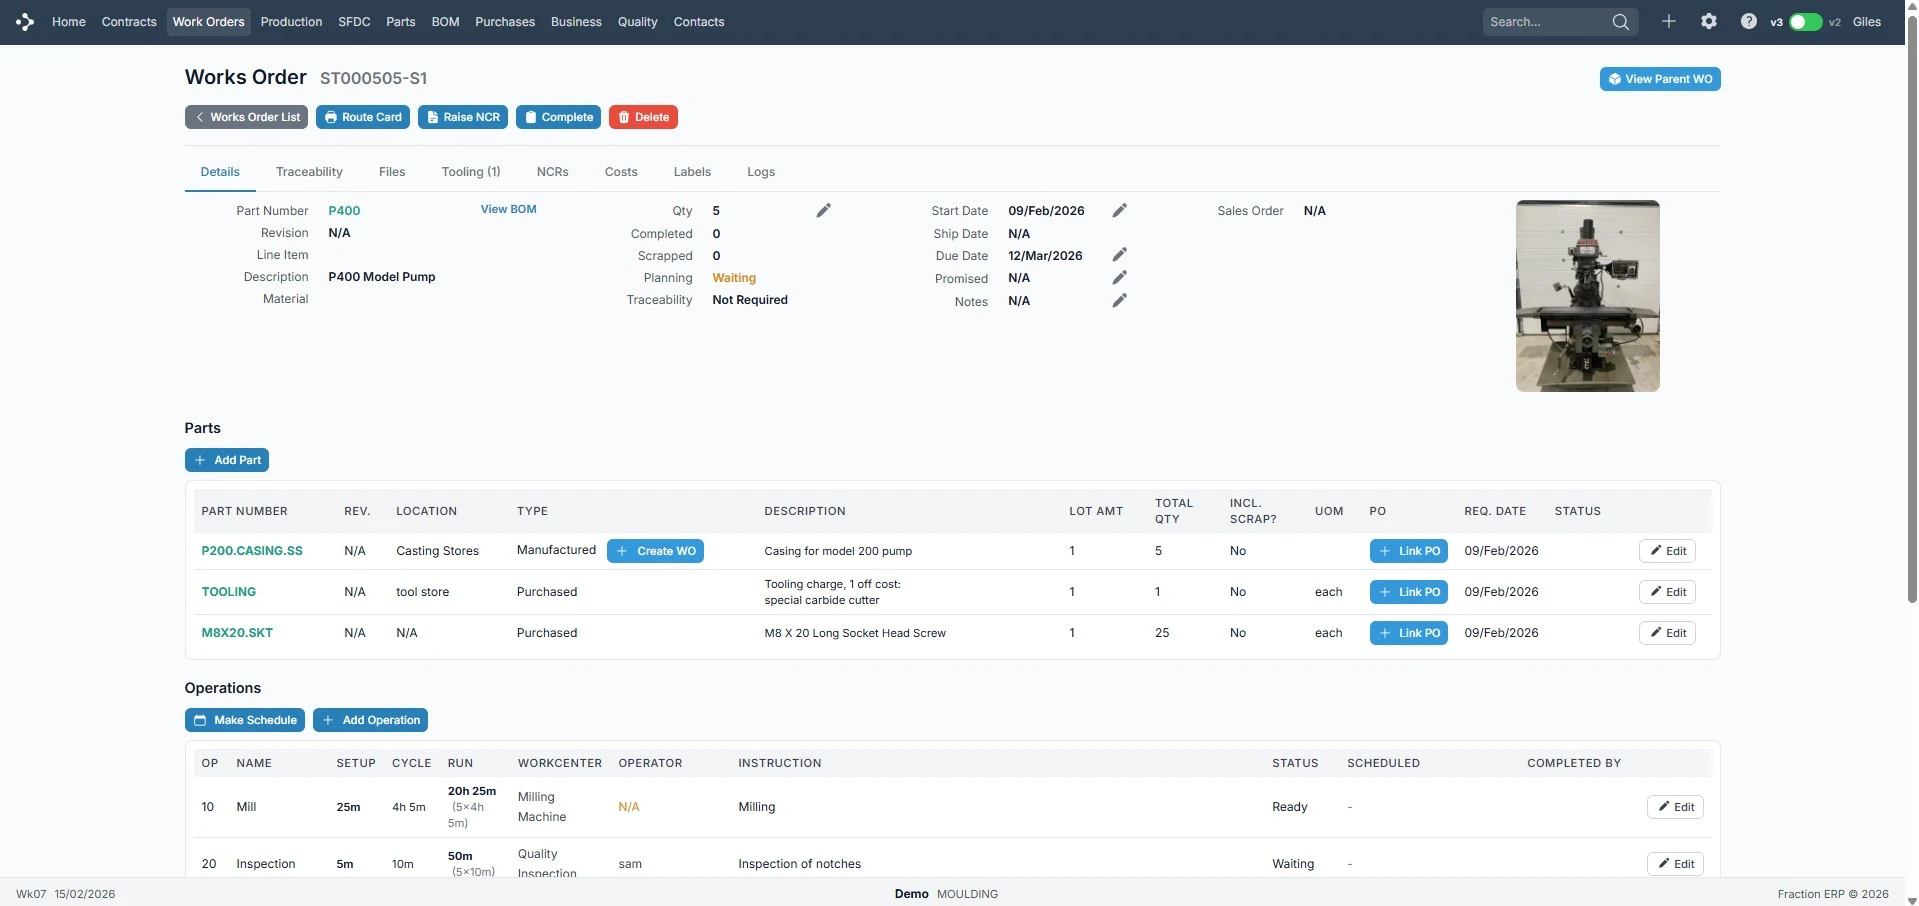The height and width of the screenshot is (906, 1919).
Task: Create WO for P200.CASING.SS part
Action: point(655,551)
